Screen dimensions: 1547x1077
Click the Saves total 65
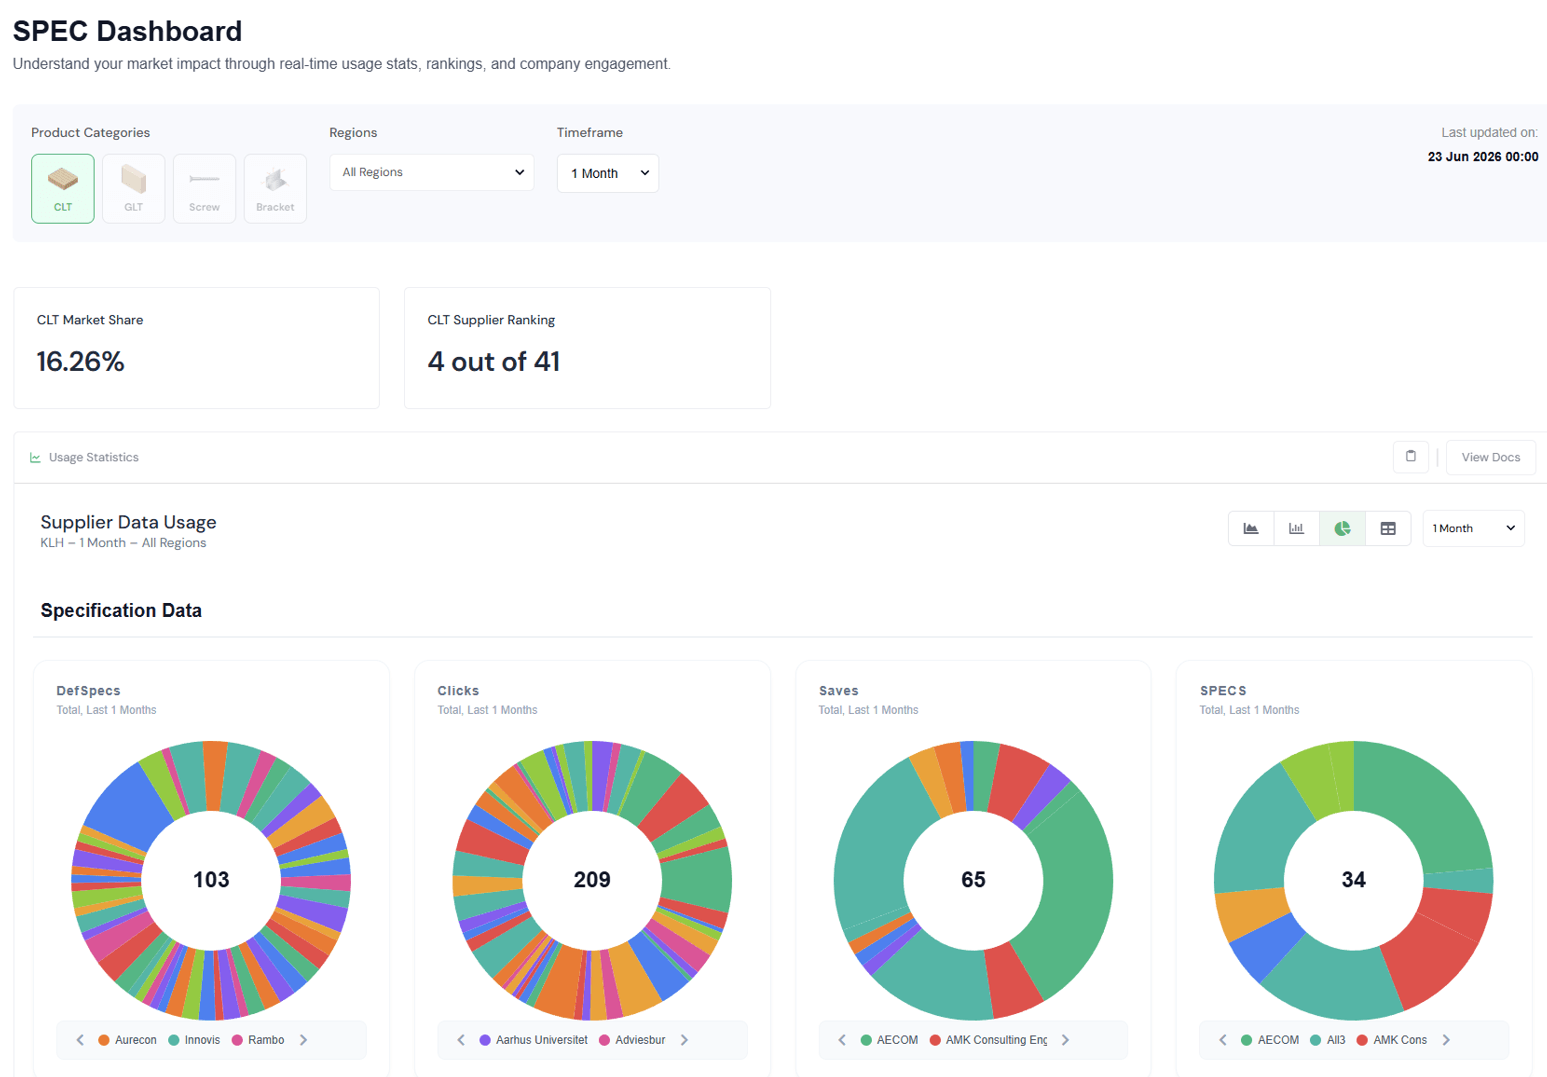(973, 879)
